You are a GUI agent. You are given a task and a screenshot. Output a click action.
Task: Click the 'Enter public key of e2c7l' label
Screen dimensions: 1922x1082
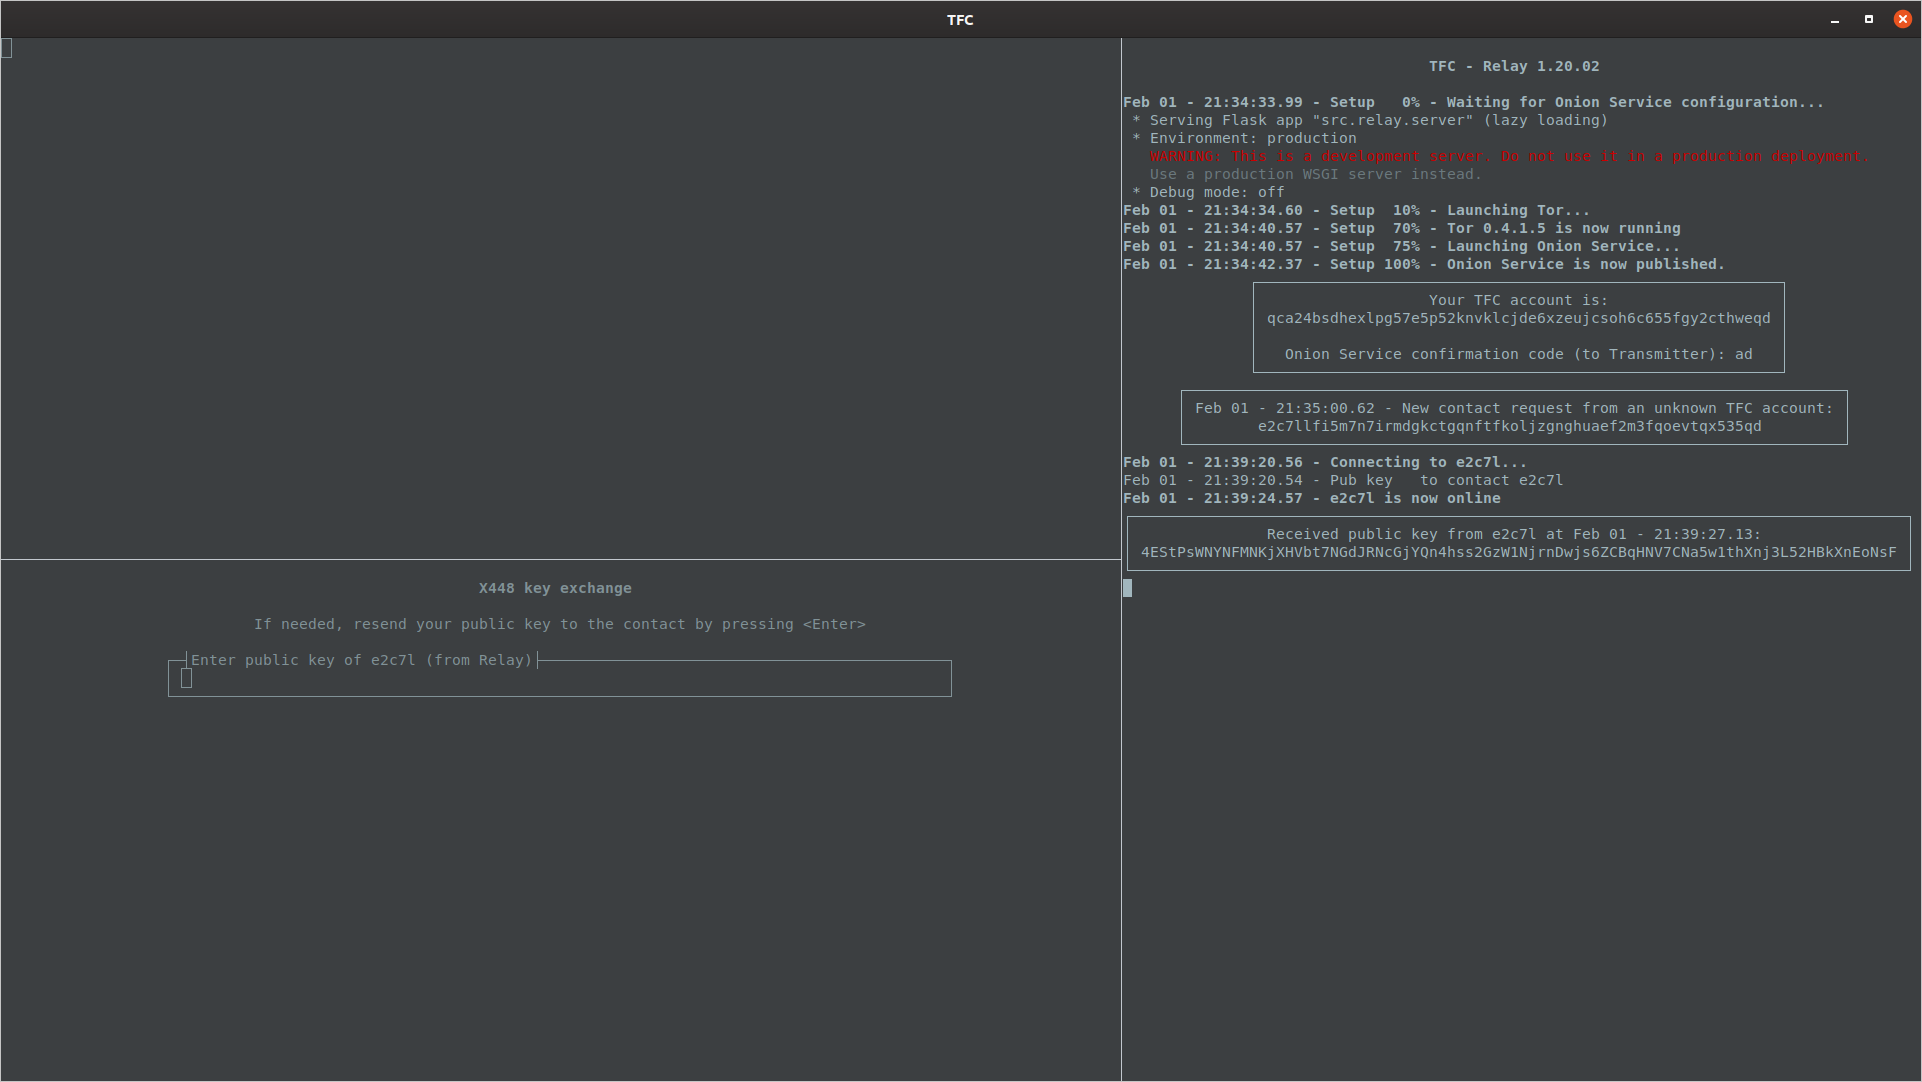point(362,660)
